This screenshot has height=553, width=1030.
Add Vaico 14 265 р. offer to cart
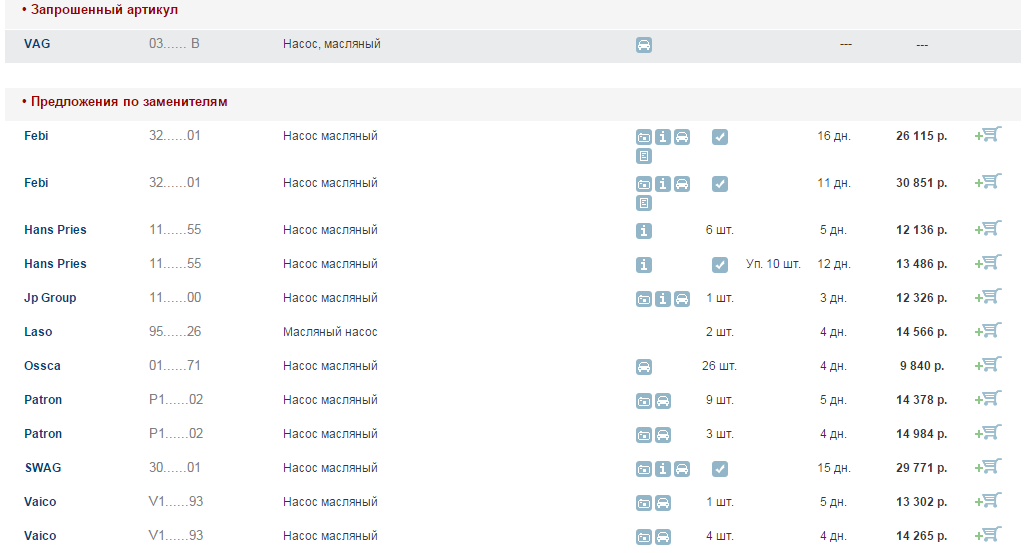tap(988, 535)
